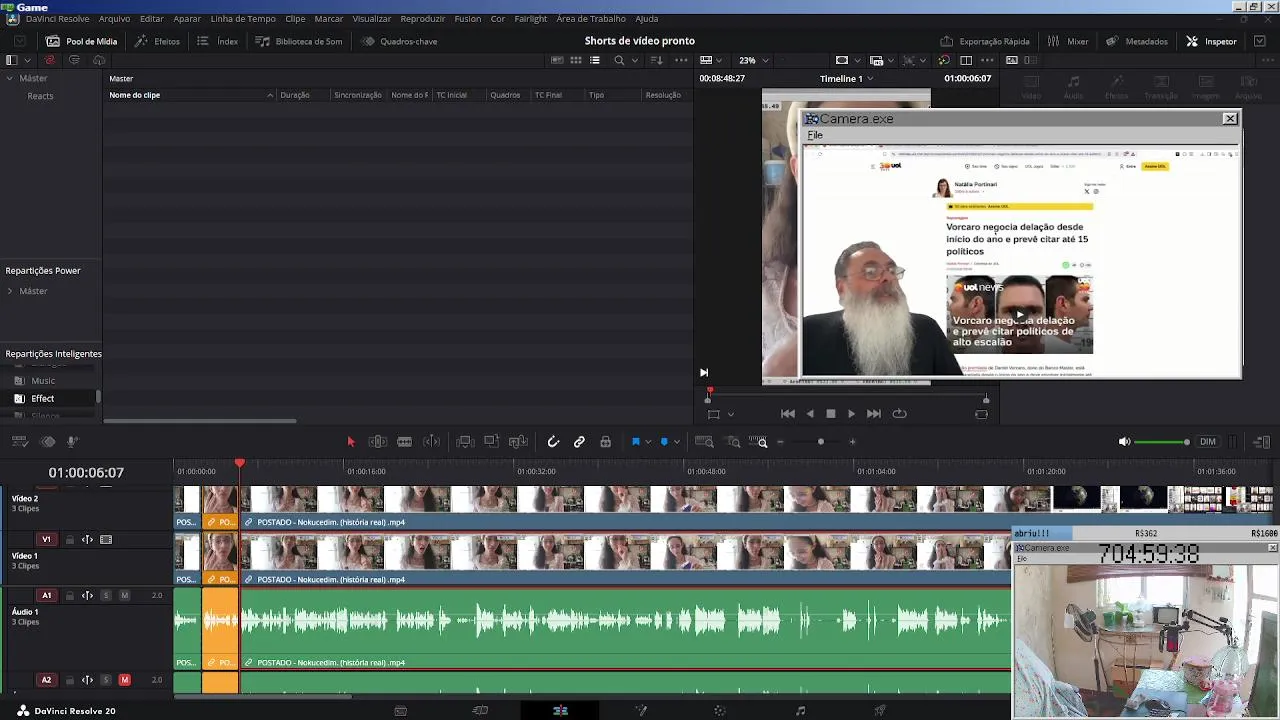
Task: Expand the Máster bin in Repartições Power
Action: pyautogui.click(x=10, y=291)
